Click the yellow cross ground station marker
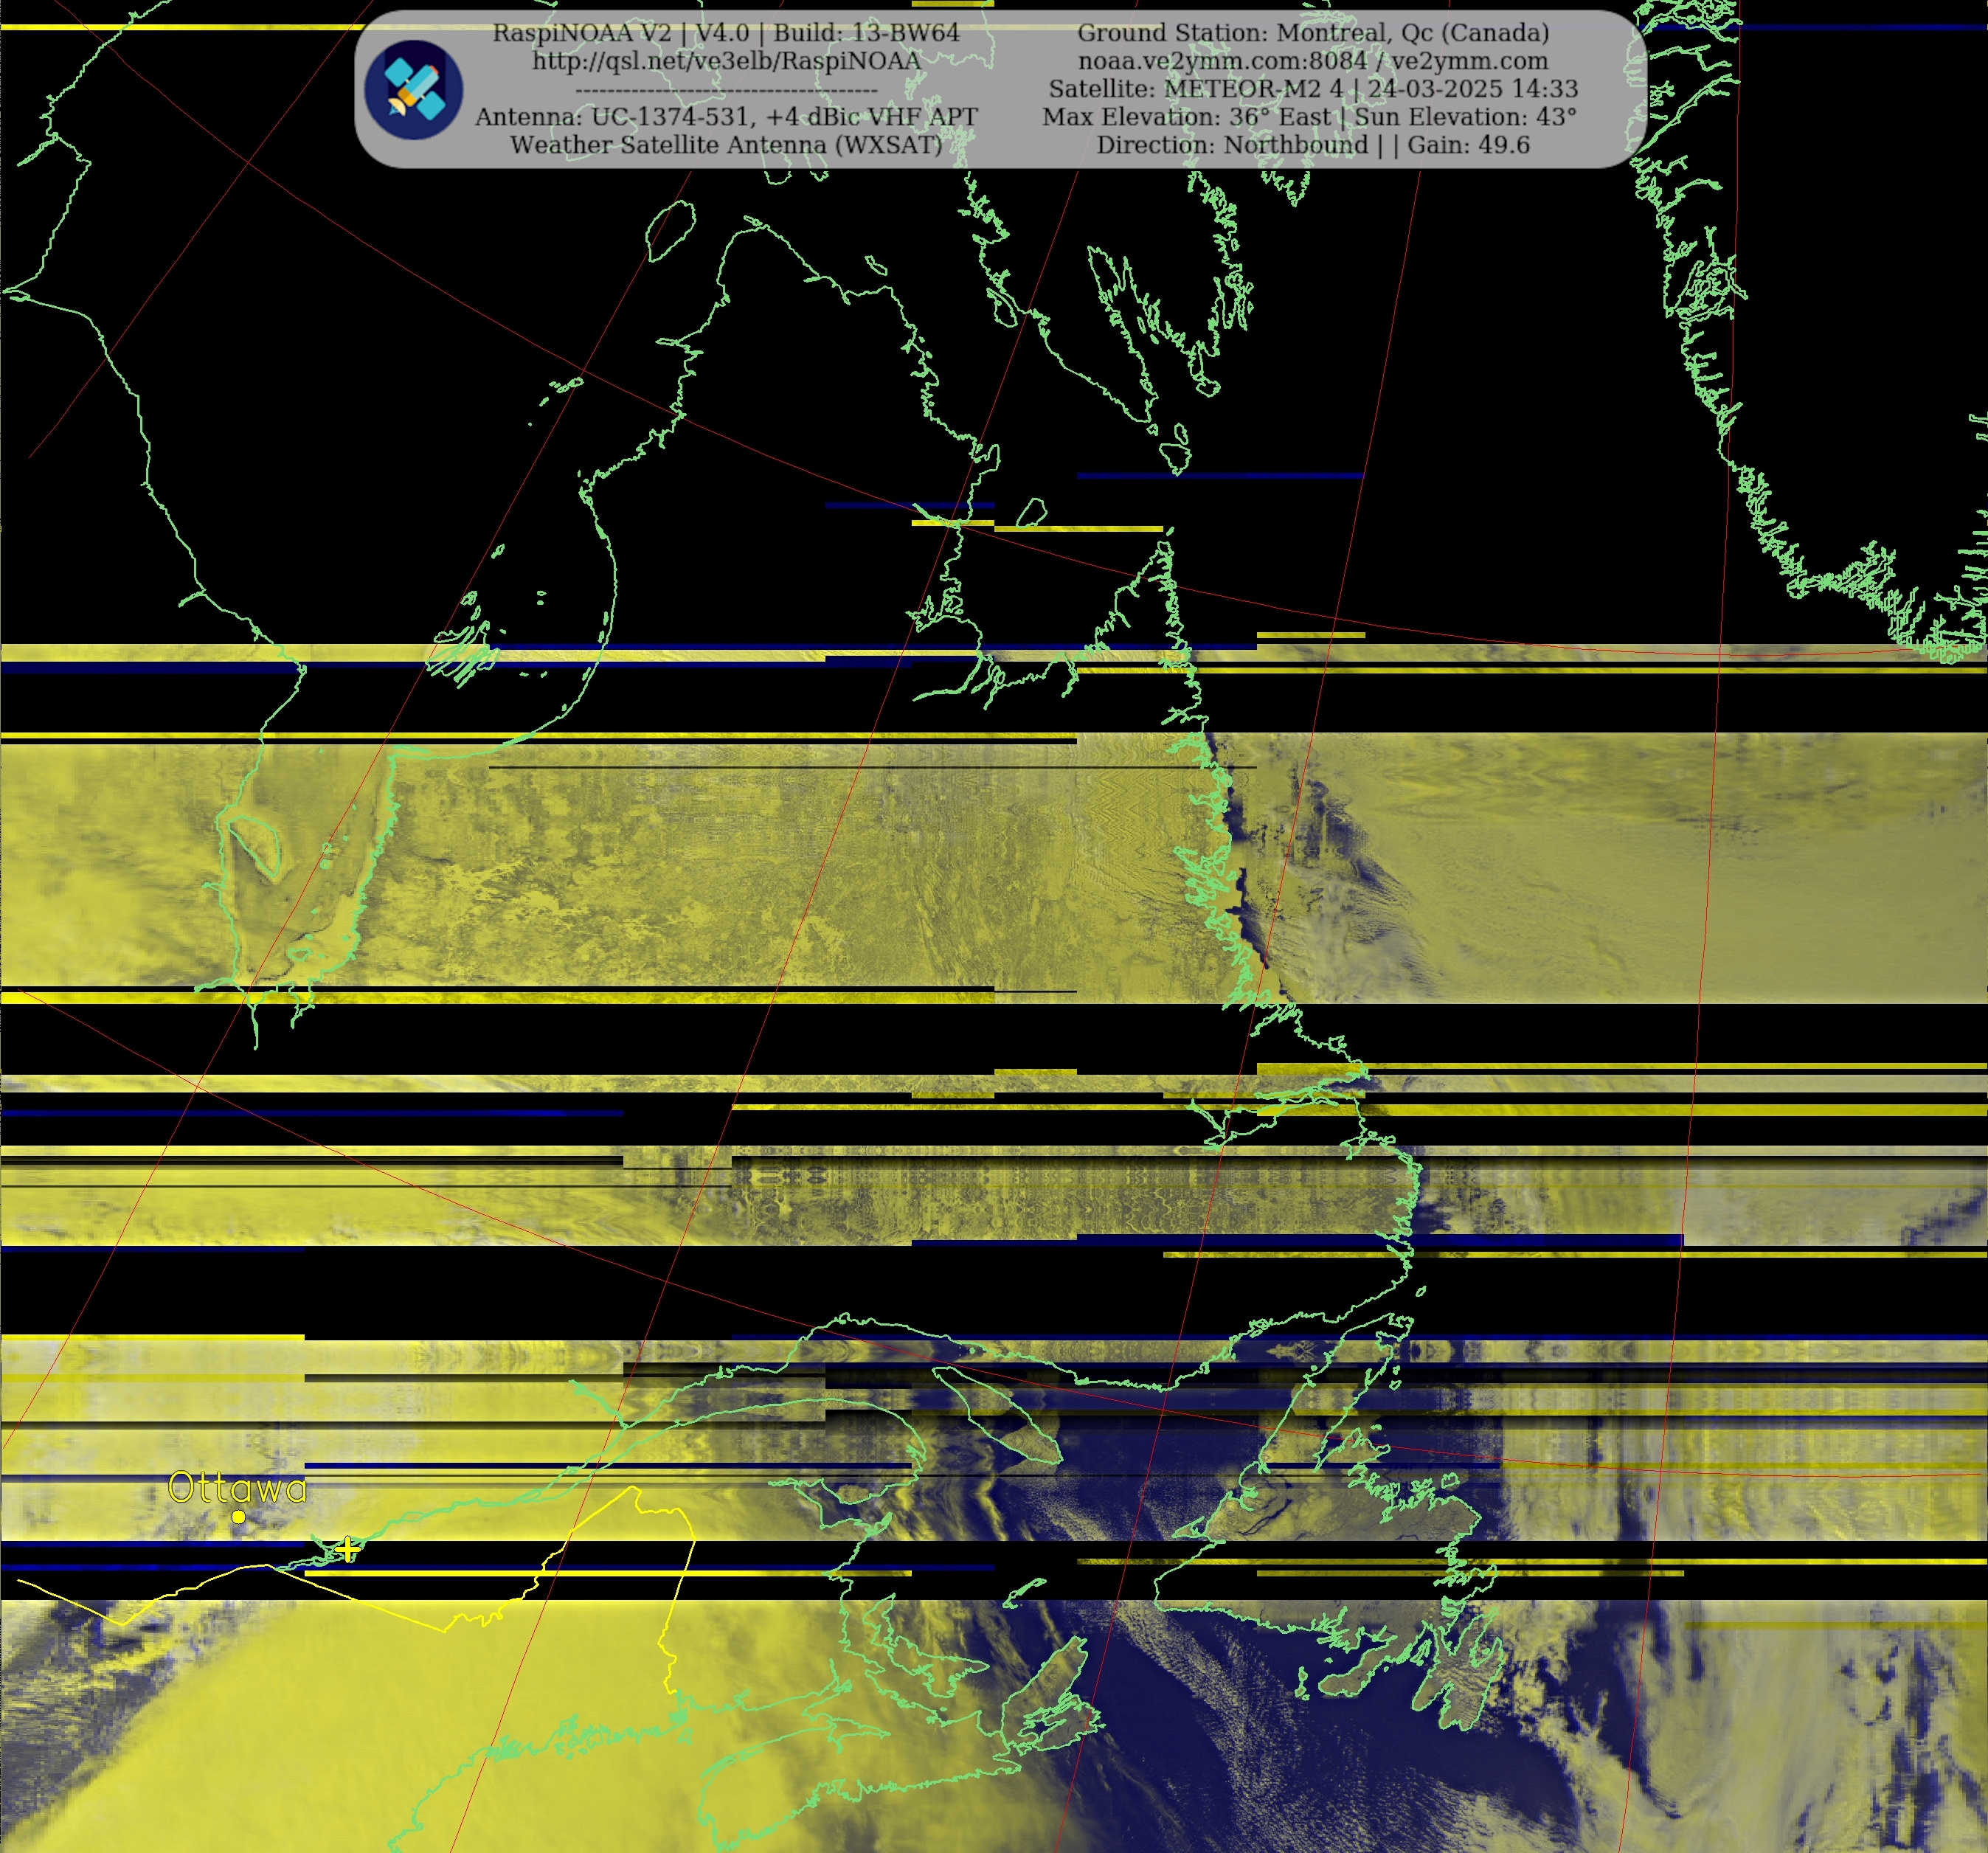 point(347,1550)
